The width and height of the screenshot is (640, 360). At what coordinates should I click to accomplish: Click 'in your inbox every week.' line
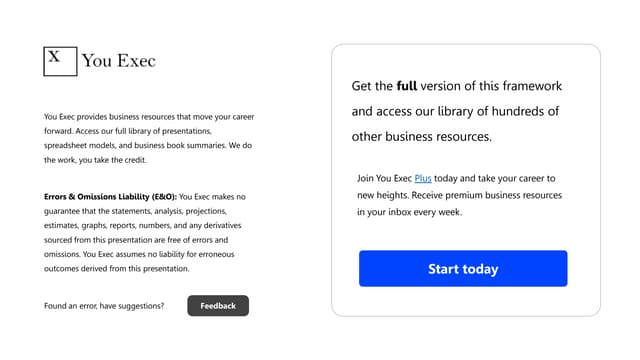[x=409, y=212]
